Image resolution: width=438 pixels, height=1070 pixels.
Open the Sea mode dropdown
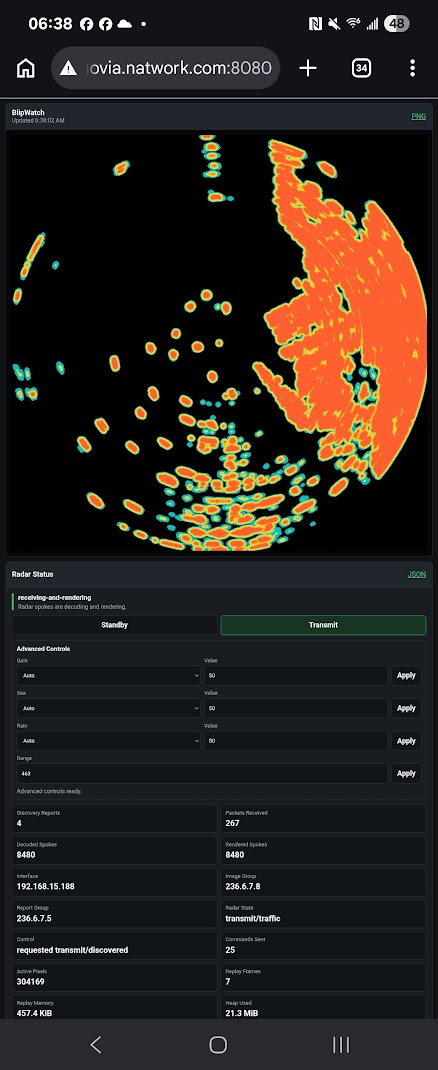pos(109,708)
